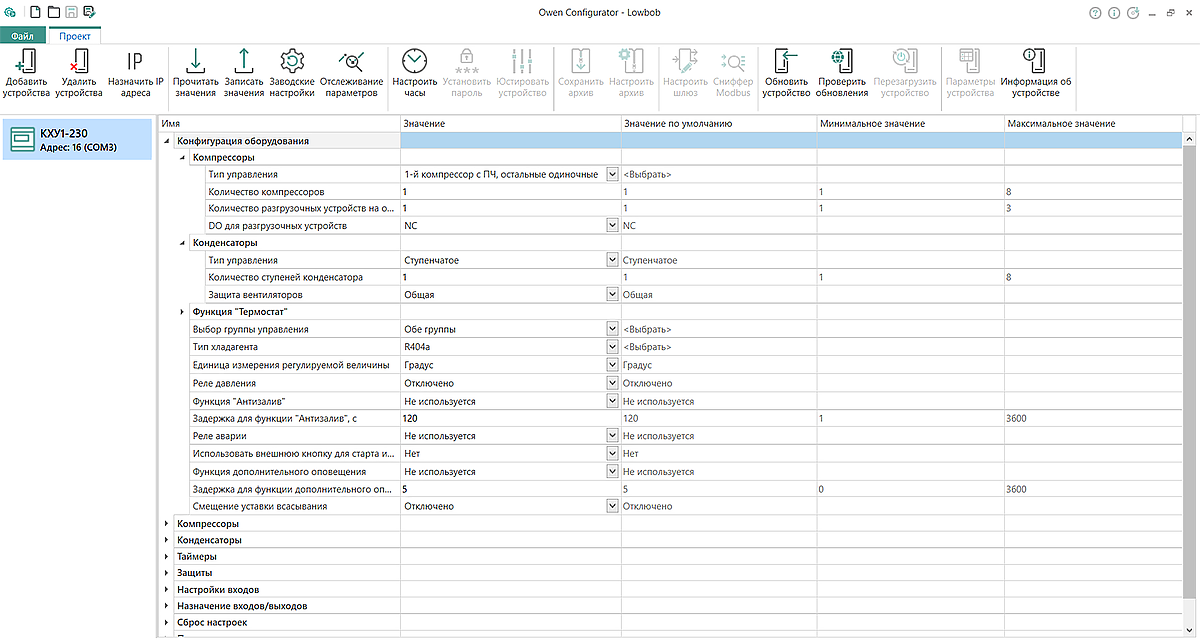Open DO для разгрузочных устройств dropdown
Viewport: 1200px width, 640px height.
coord(612,226)
